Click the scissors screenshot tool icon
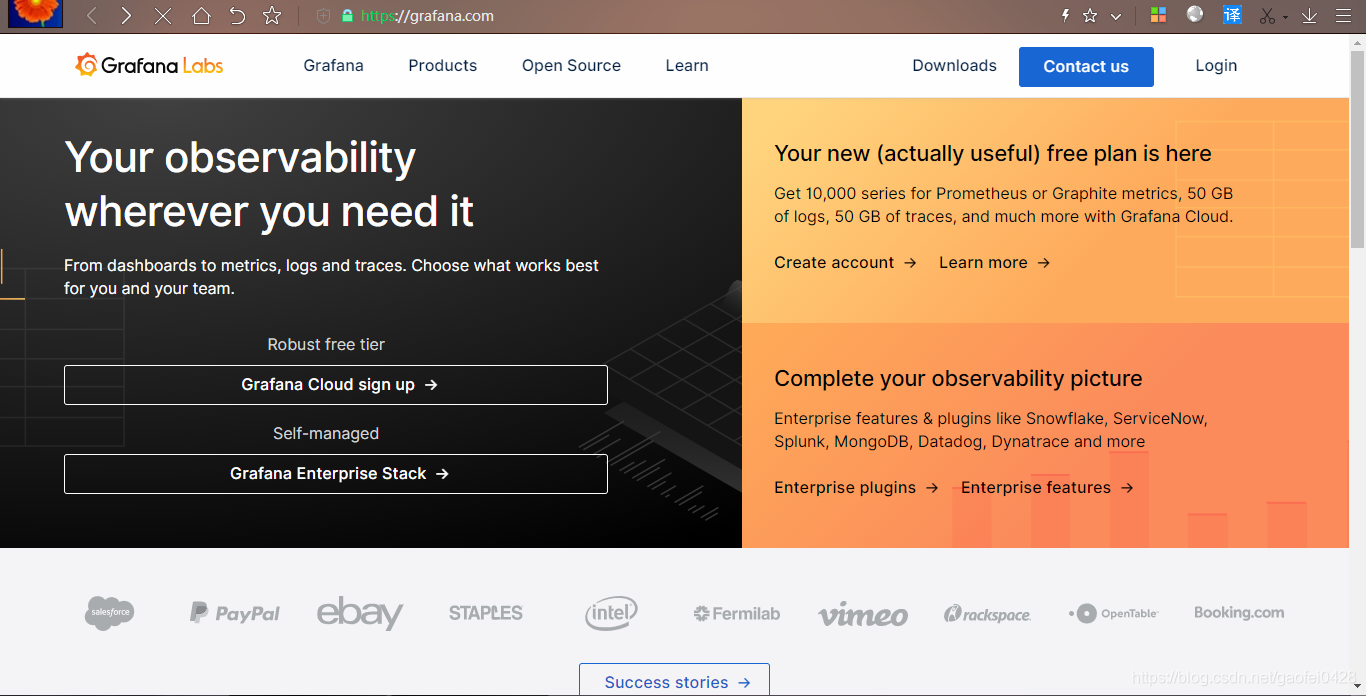The width and height of the screenshot is (1366, 696). click(1268, 16)
